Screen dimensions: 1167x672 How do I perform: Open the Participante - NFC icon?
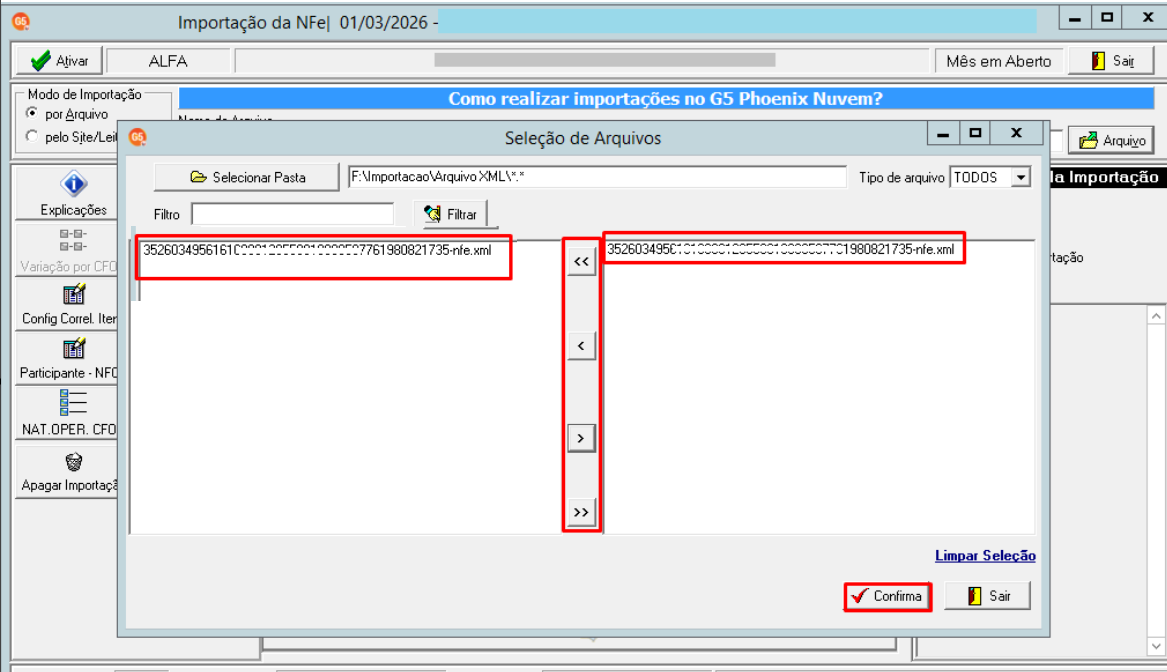pyautogui.click(x=74, y=349)
